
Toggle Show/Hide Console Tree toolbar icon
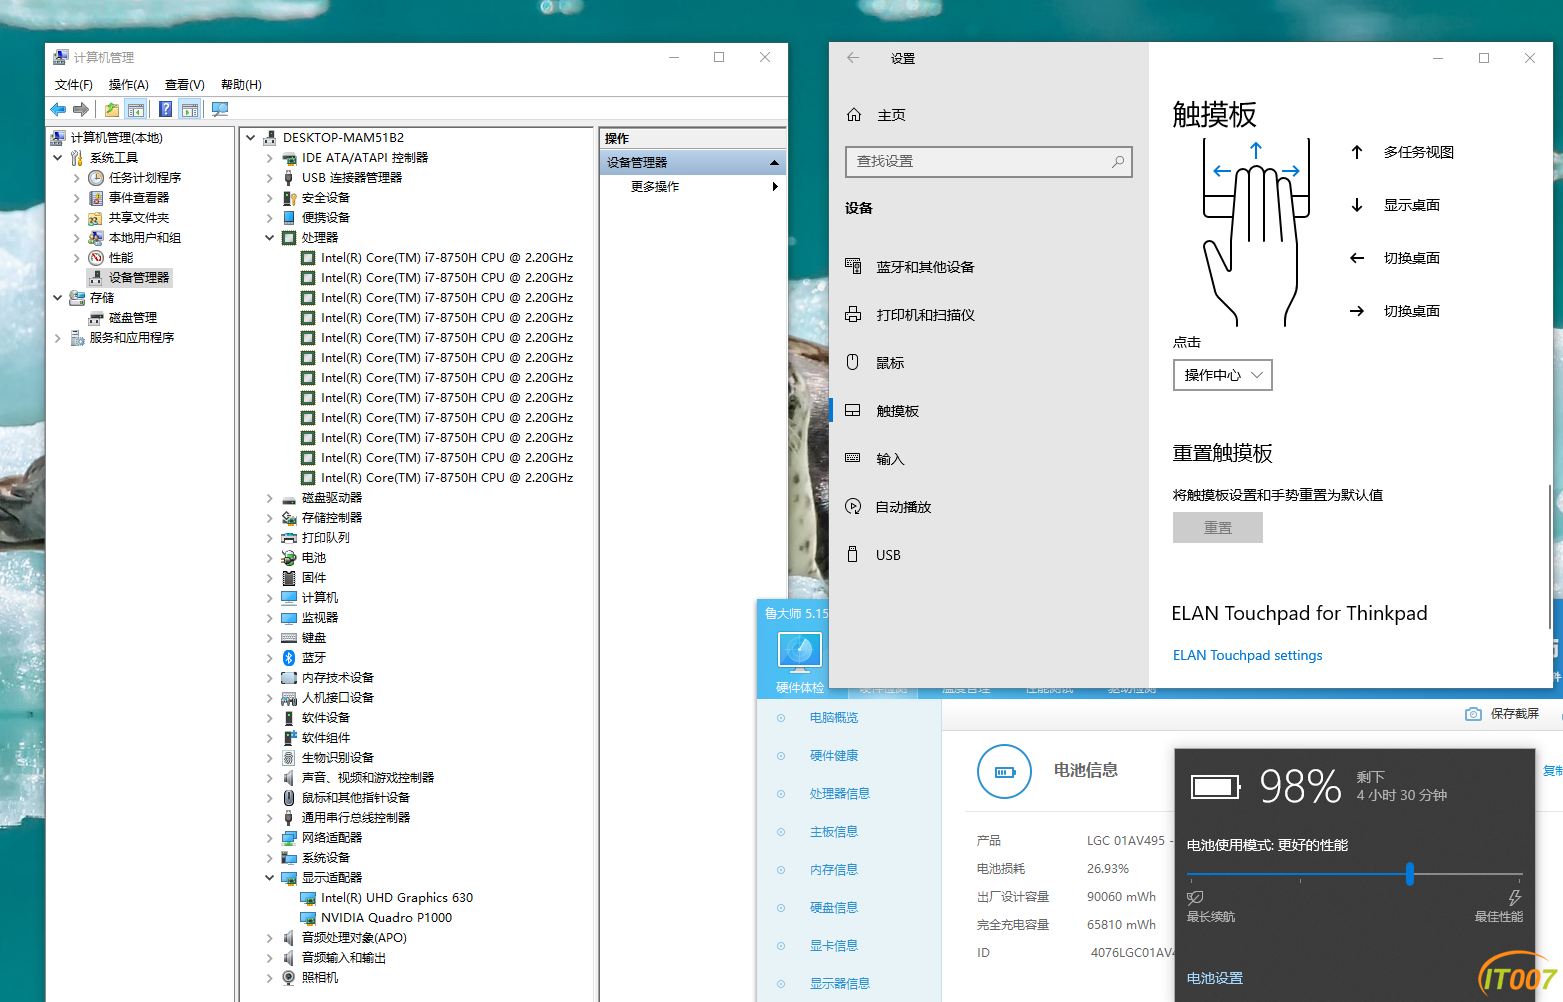136,109
